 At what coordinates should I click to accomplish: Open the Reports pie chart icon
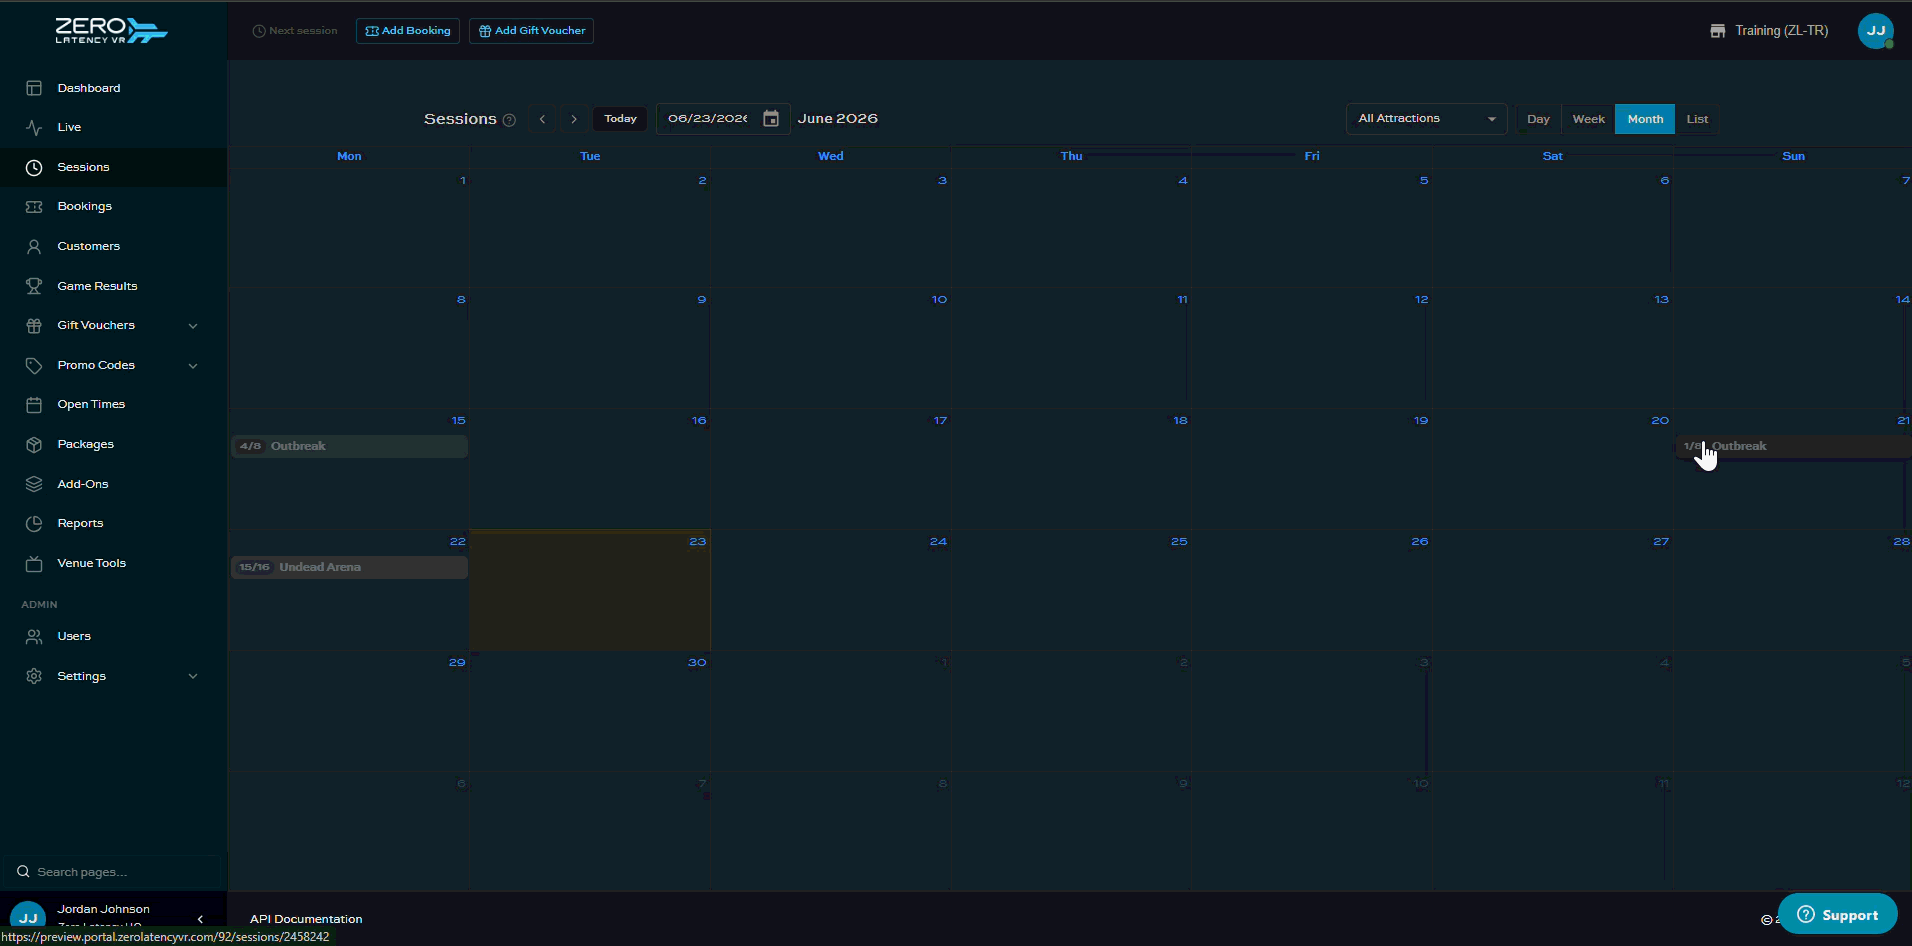tap(34, 523)
